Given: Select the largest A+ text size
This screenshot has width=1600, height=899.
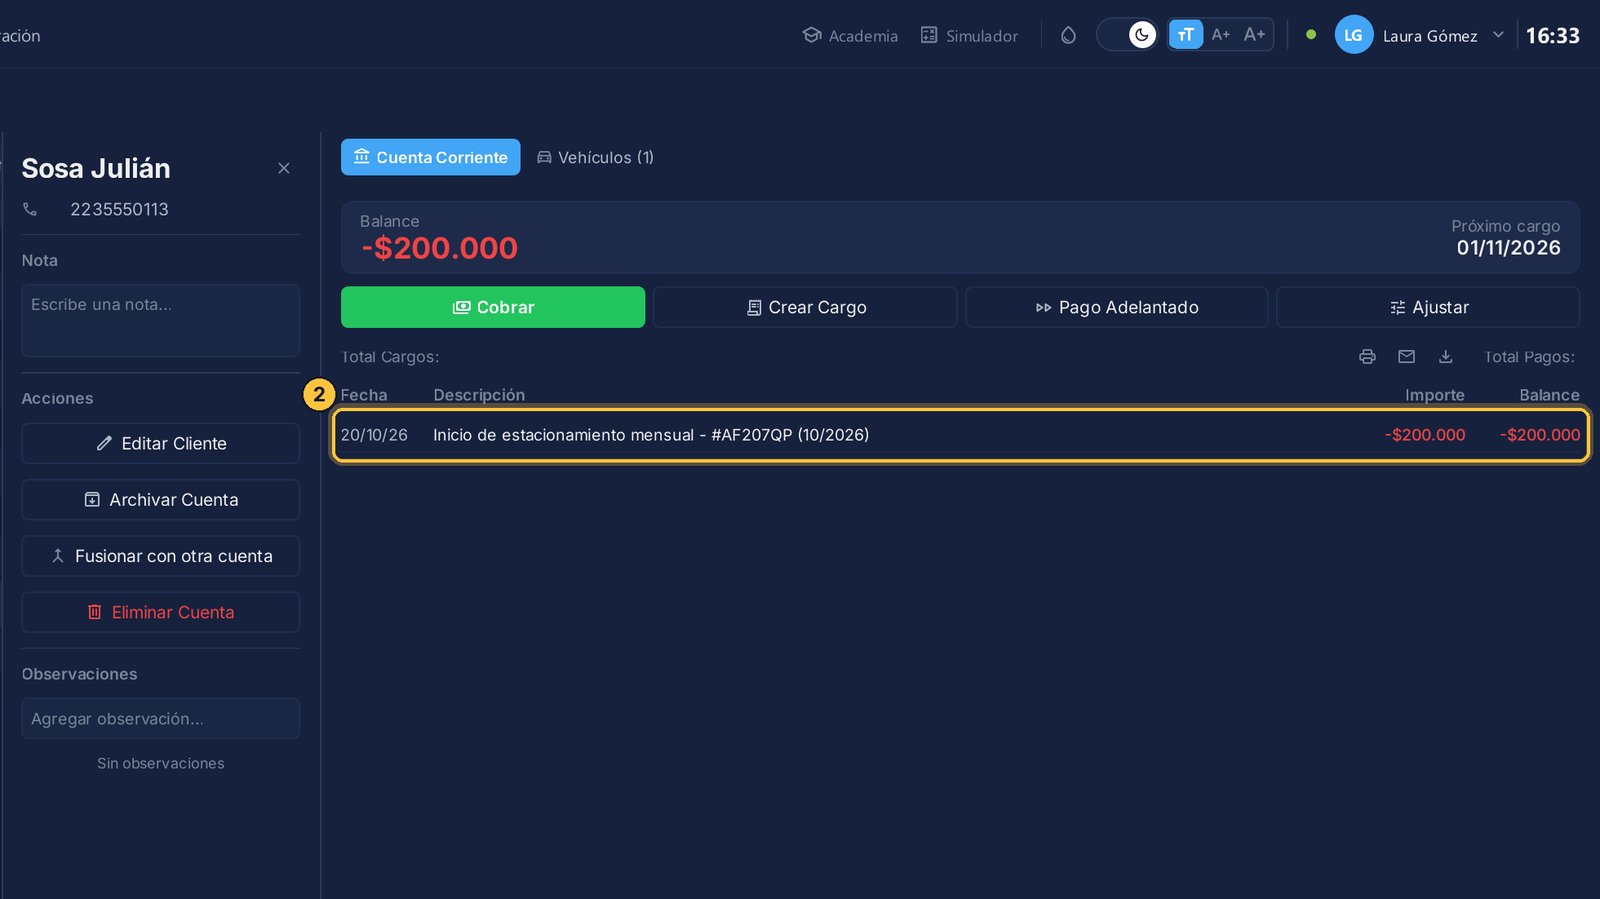Looking at the screenshot, I should coord(1254,35).
